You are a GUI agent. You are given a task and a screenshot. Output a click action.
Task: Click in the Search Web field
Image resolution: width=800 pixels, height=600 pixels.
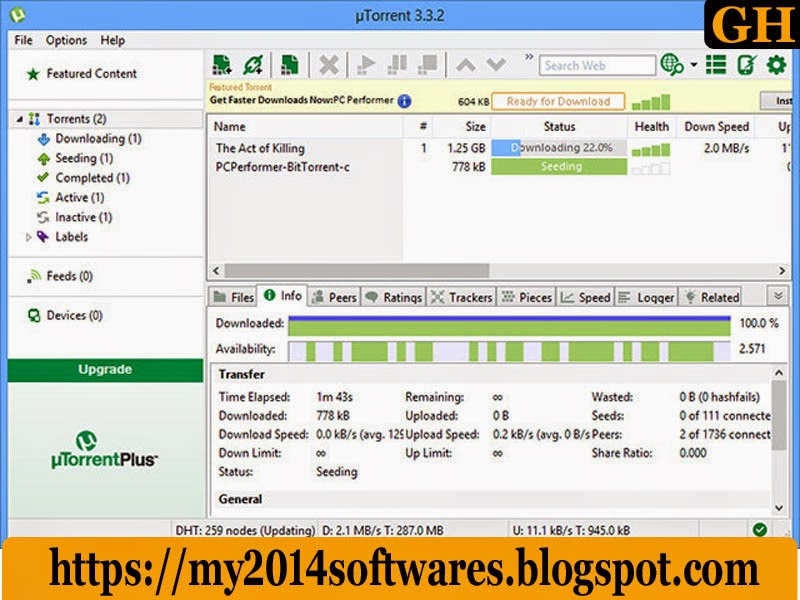597,66
